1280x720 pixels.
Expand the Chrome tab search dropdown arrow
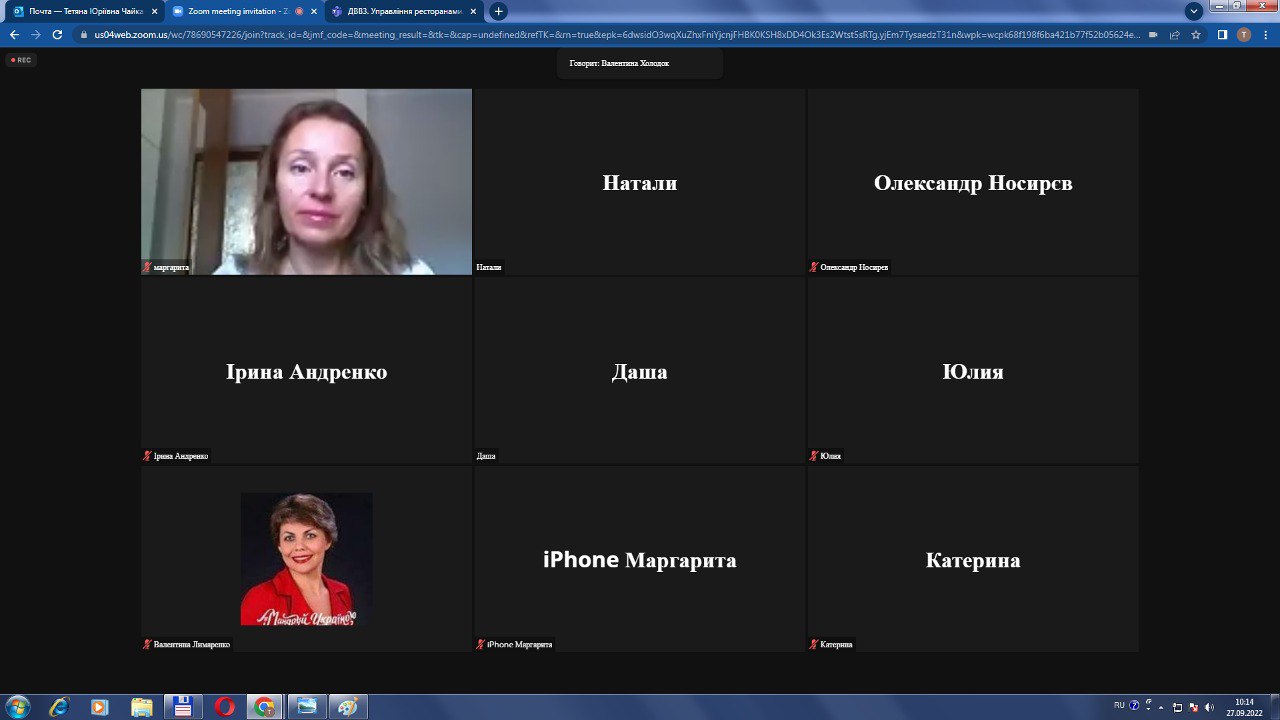[x=1193, y=11]
